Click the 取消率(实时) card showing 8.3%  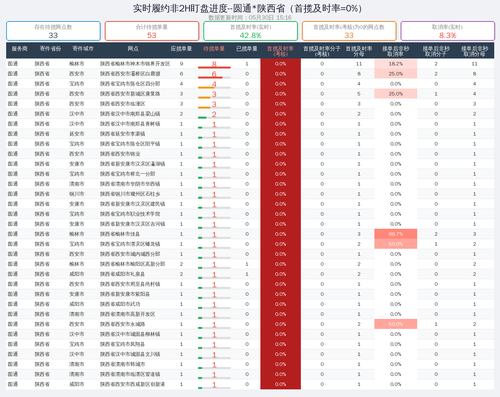(x=447, y=31)
